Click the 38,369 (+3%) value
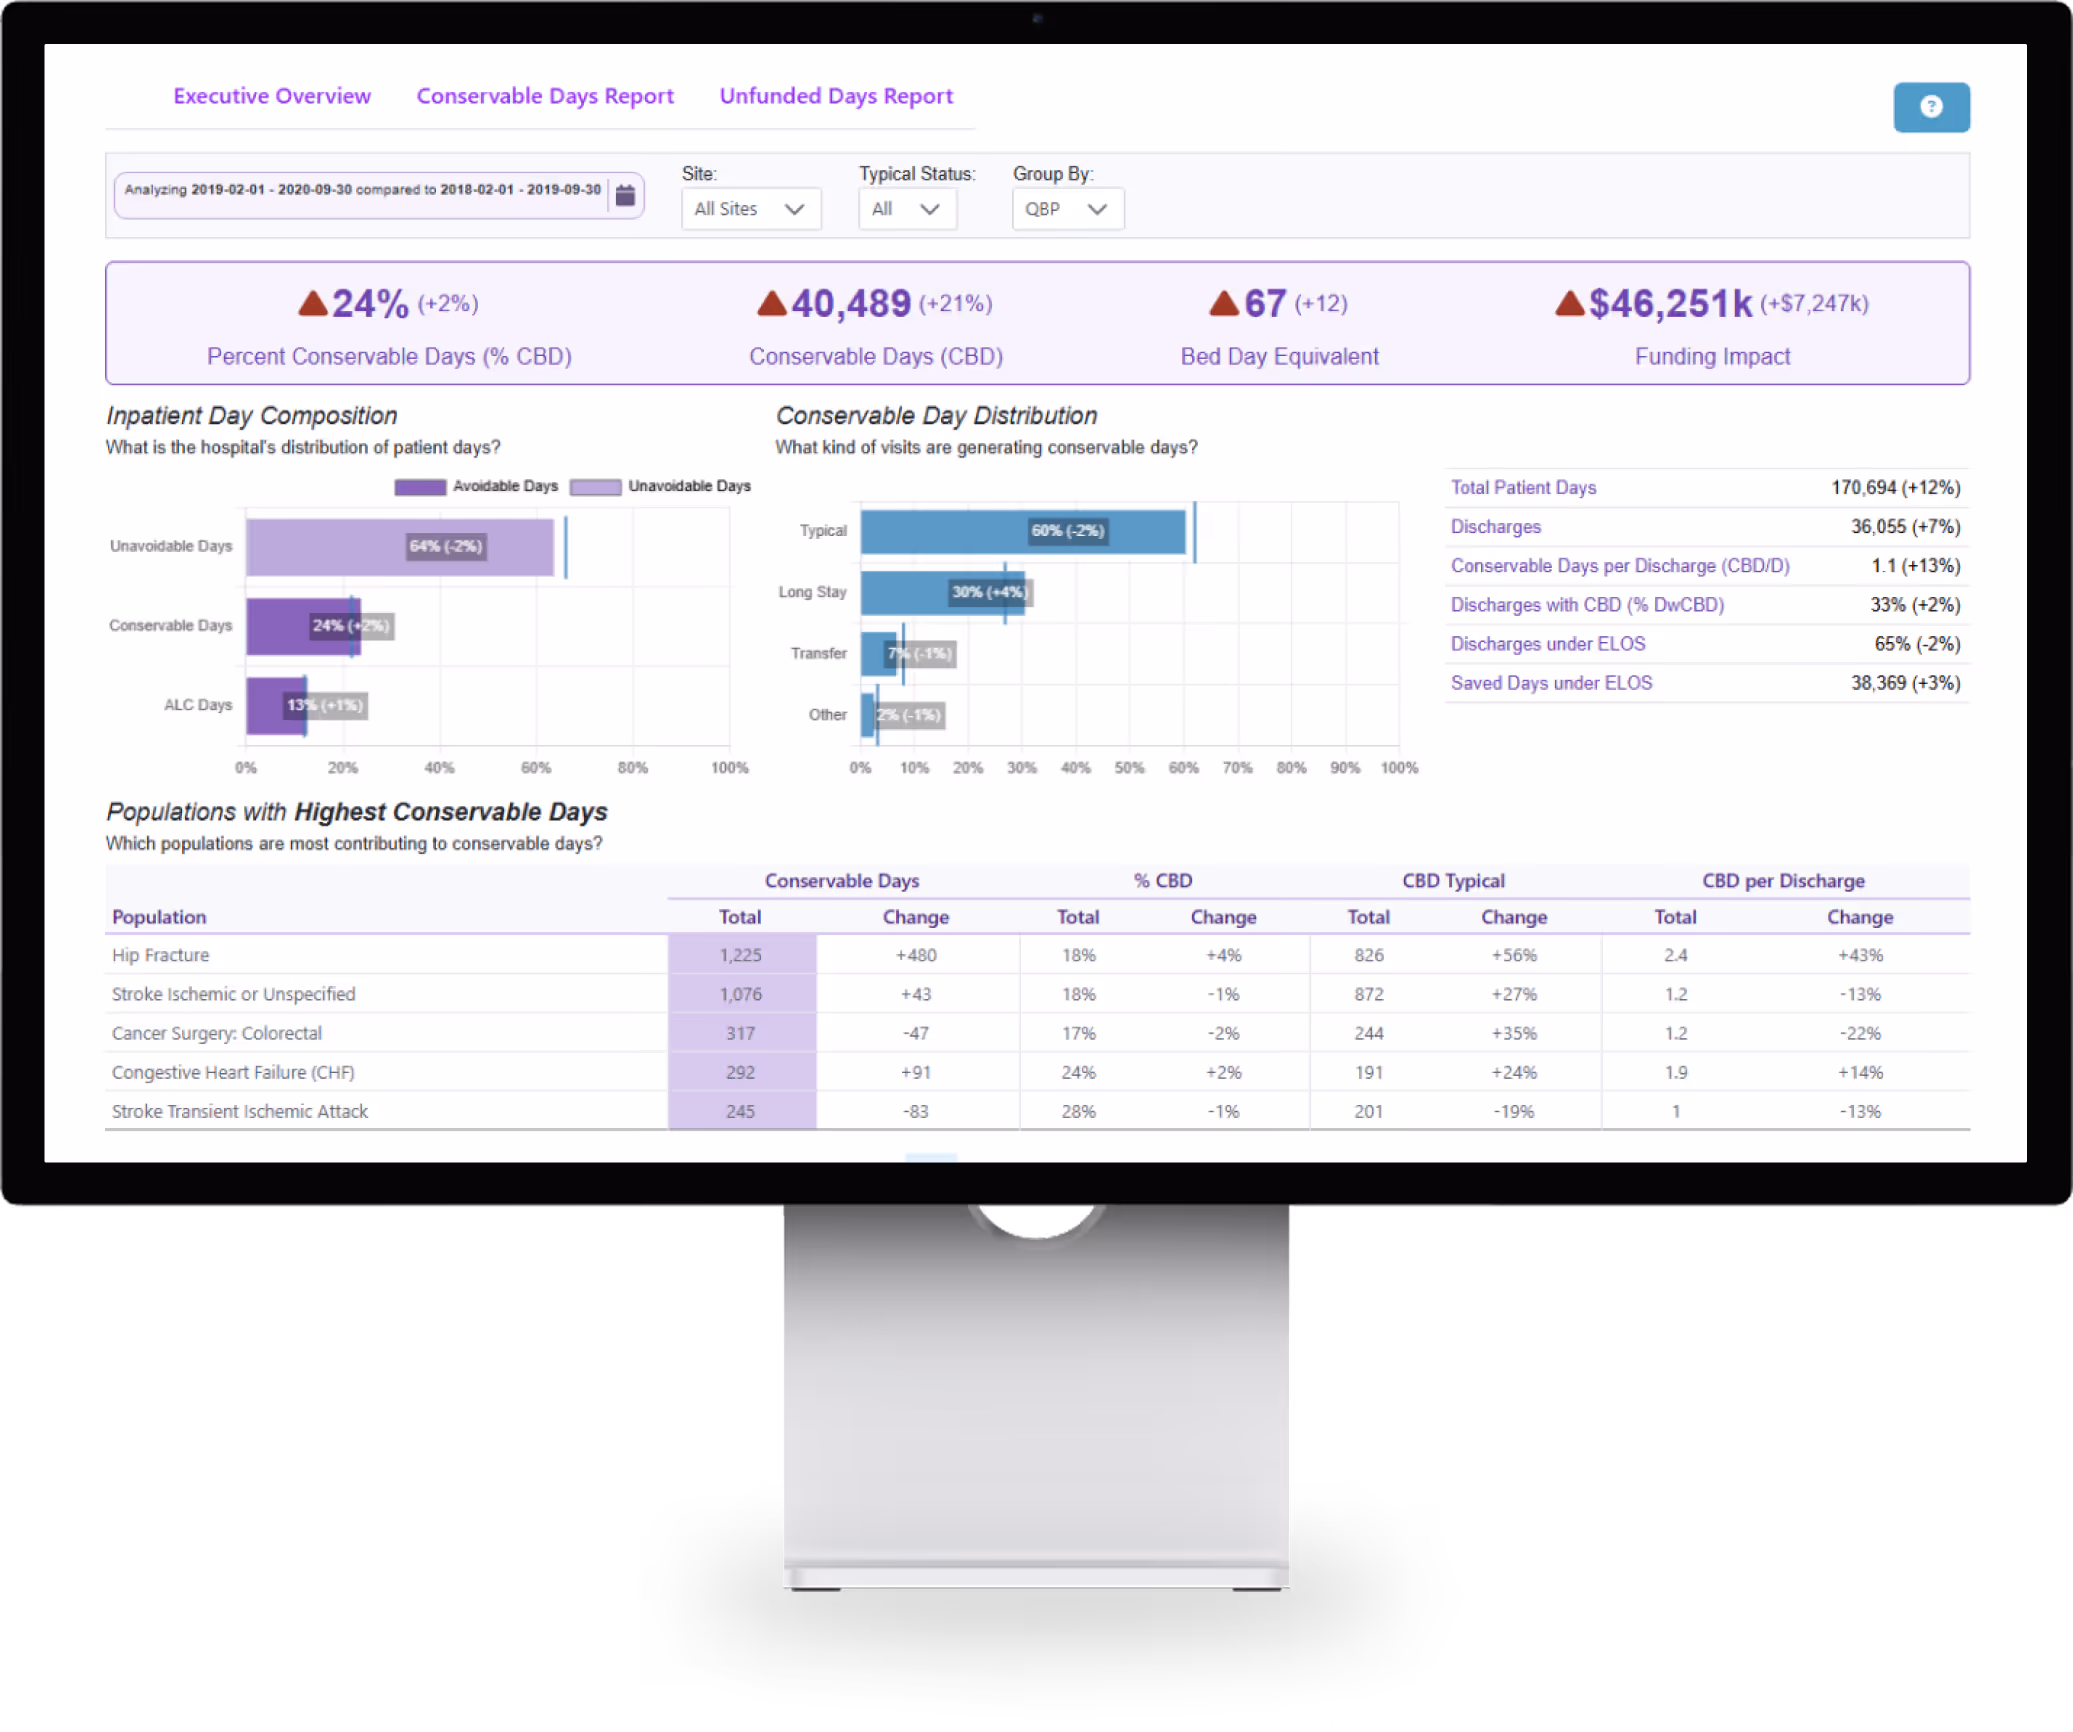Image resolution: width=2073 pixels, height=1732 pixels. [1905, 683]
